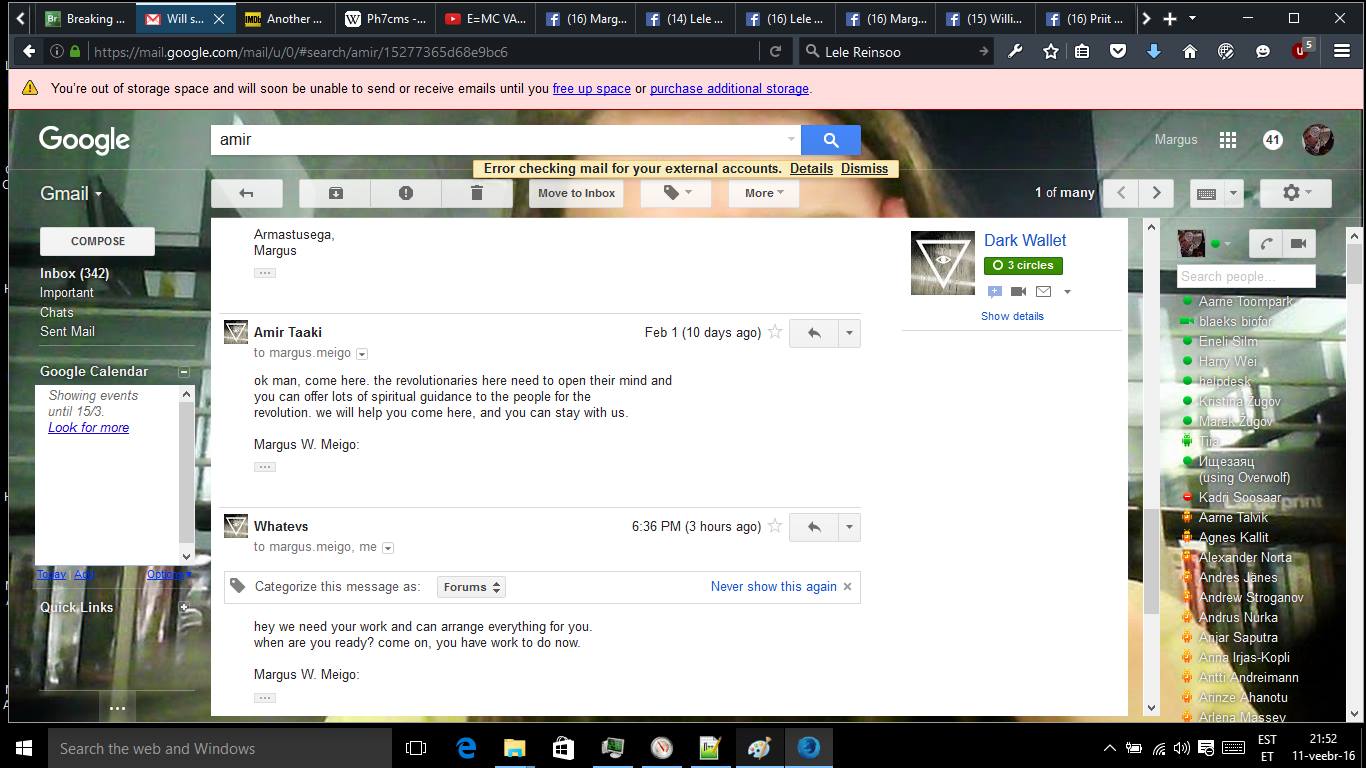Star the Whatevs 6:36 PM message

[775, 526]
